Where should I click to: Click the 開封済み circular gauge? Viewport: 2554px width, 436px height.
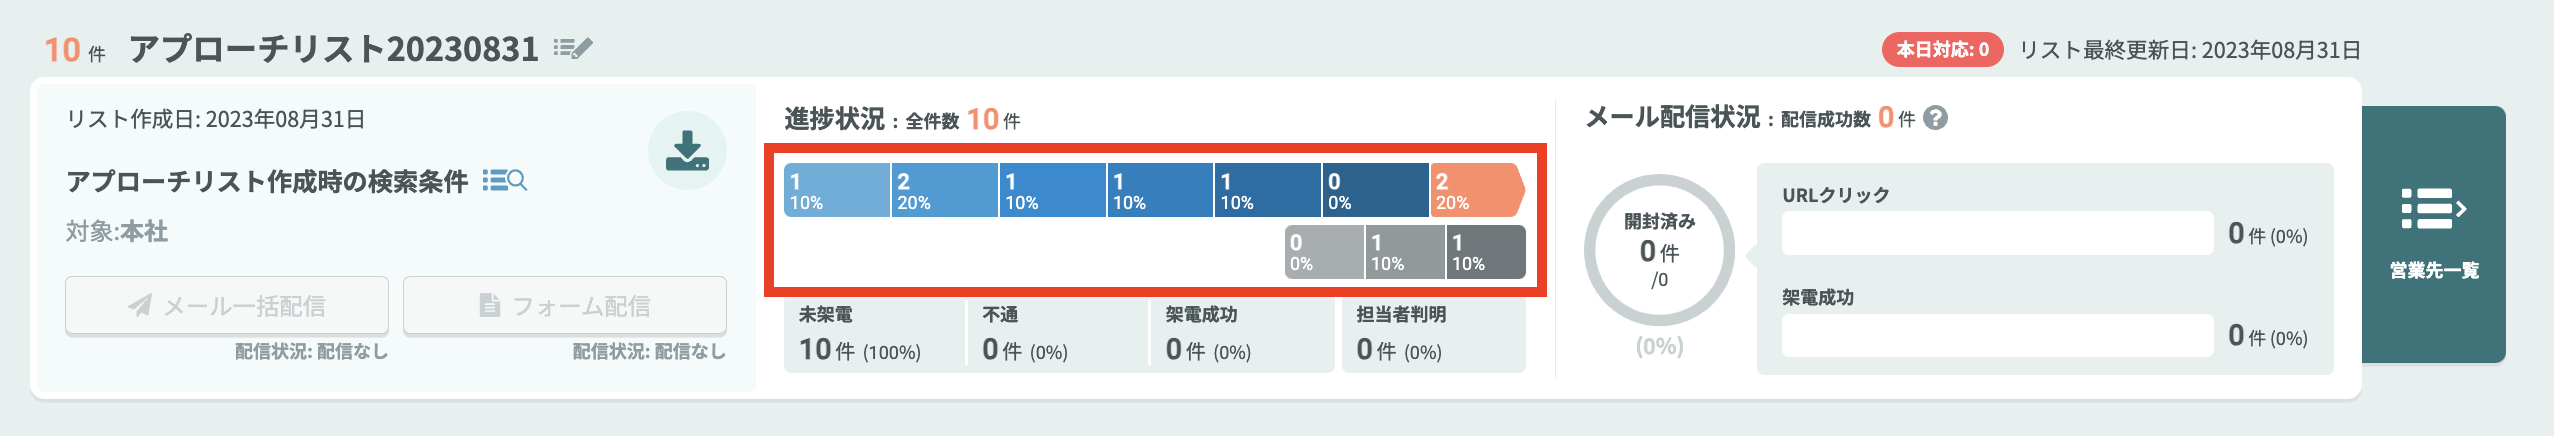tap(1659, 250)
